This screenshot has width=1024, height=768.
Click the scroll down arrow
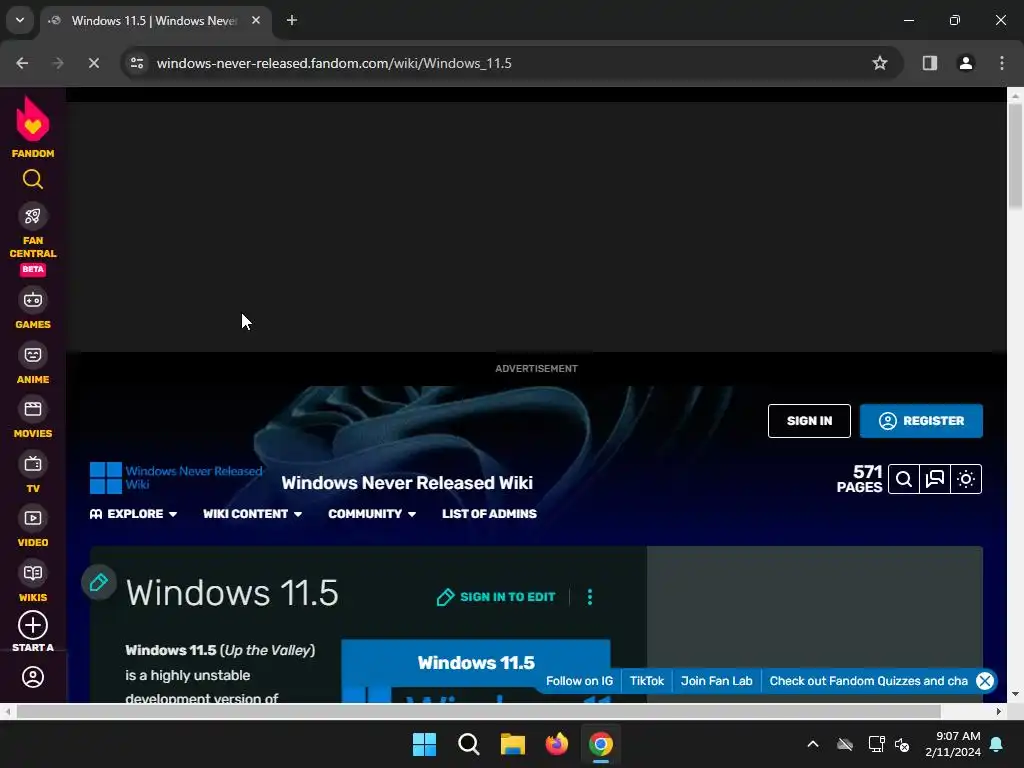(1015, 694)
